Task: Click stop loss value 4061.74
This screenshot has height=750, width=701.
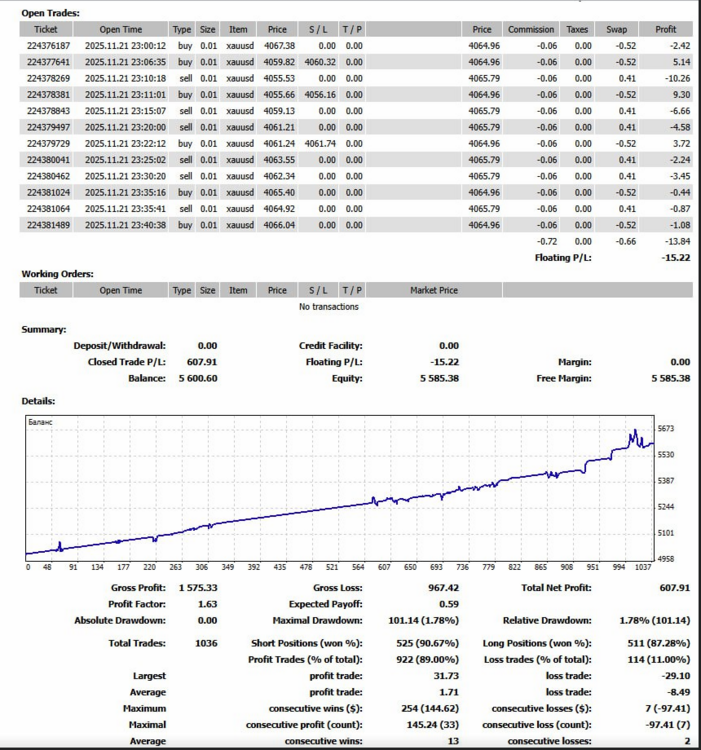Action: (x=320, y=143)
